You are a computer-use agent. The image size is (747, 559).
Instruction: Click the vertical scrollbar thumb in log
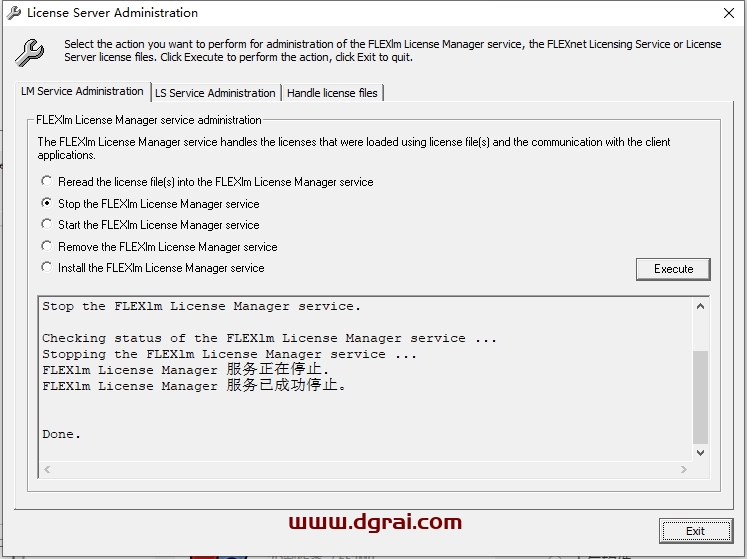[700, 397]
